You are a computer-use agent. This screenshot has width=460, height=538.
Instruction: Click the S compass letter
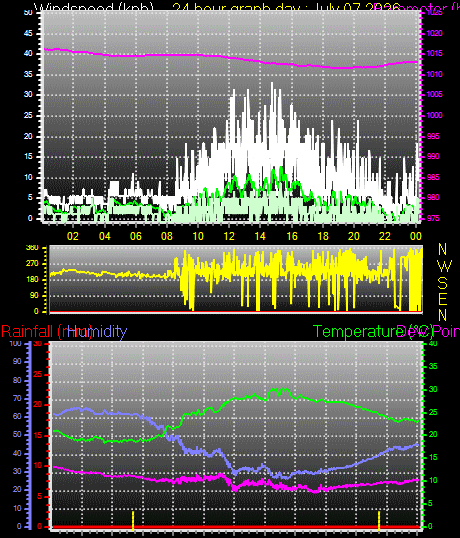click(x=443, y=283)
